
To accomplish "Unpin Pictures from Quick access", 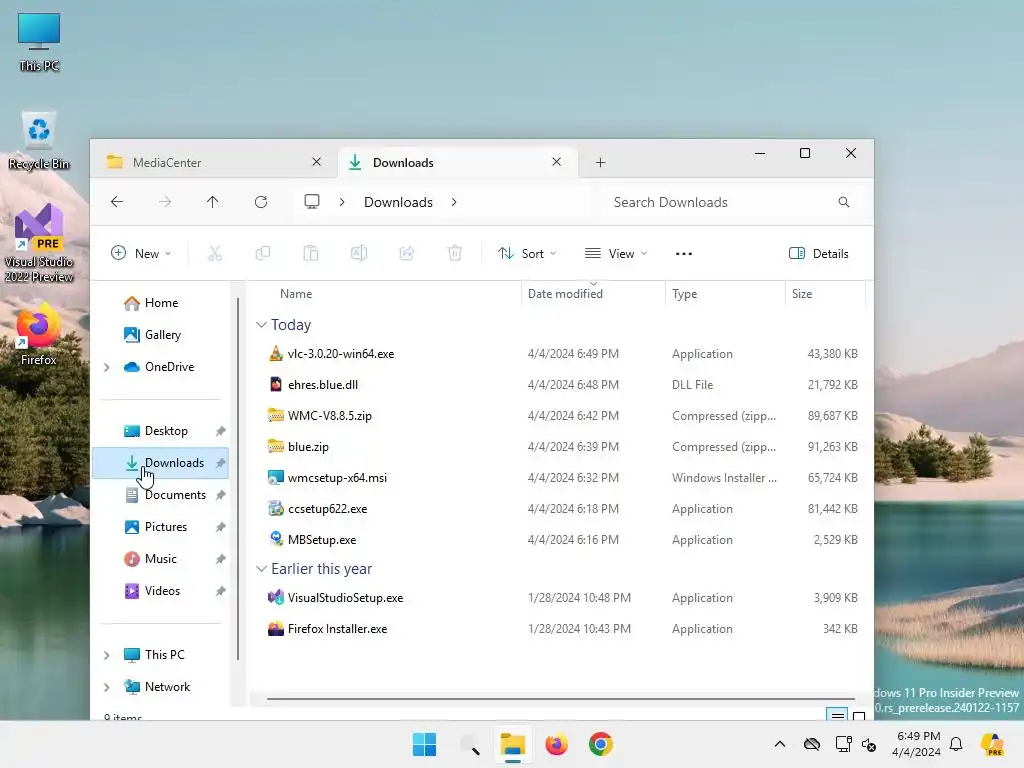I will (221, 527).
